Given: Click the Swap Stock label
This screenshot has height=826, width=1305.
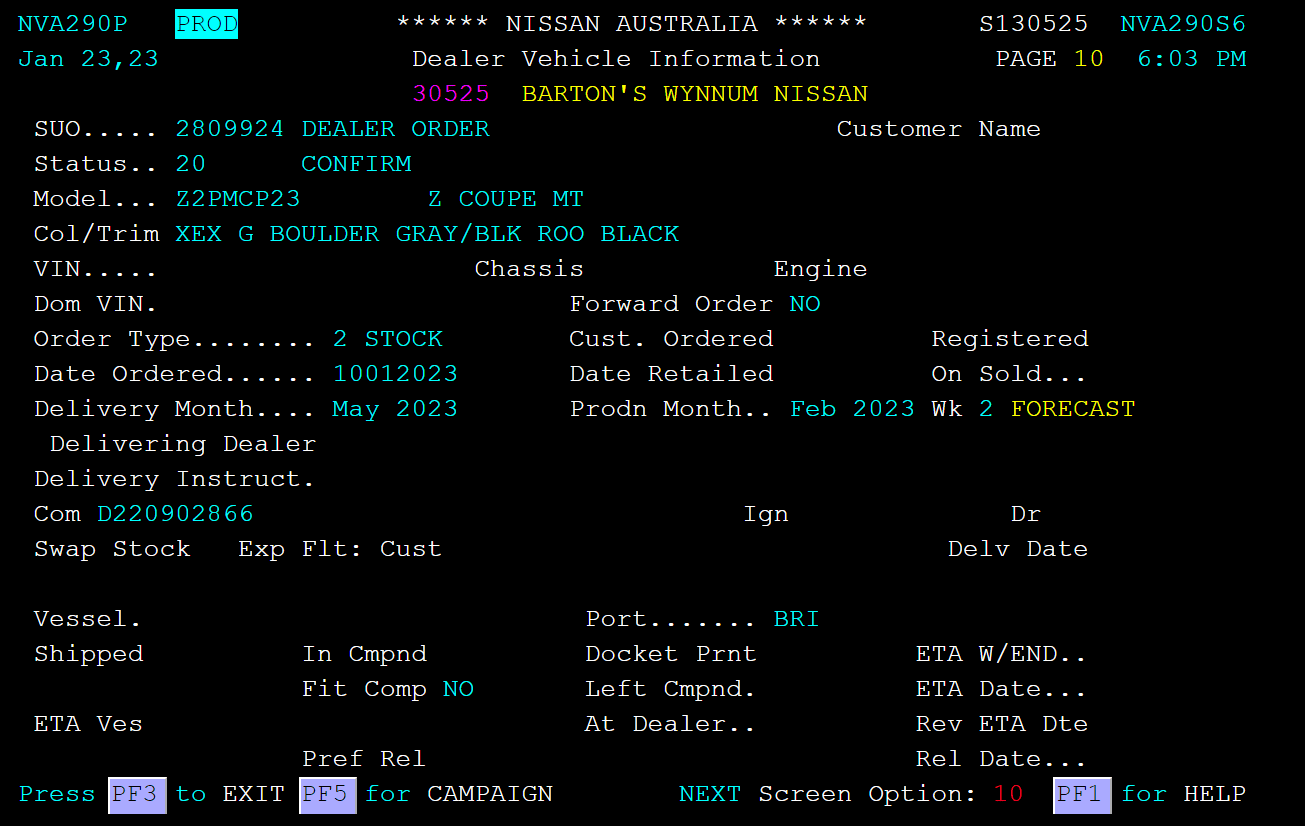Looking at the screenshot, I should pyautogui.click(x=112, y=549).
